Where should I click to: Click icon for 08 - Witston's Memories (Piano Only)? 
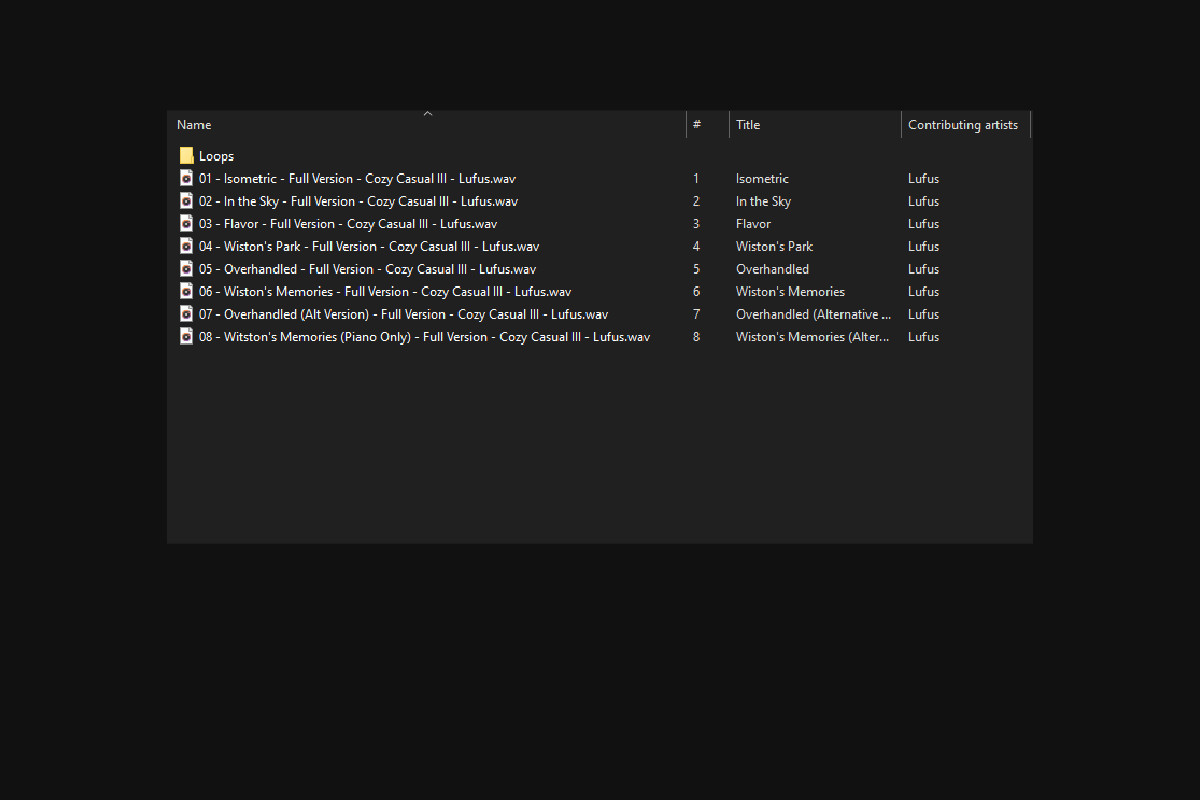pos(186,336)
